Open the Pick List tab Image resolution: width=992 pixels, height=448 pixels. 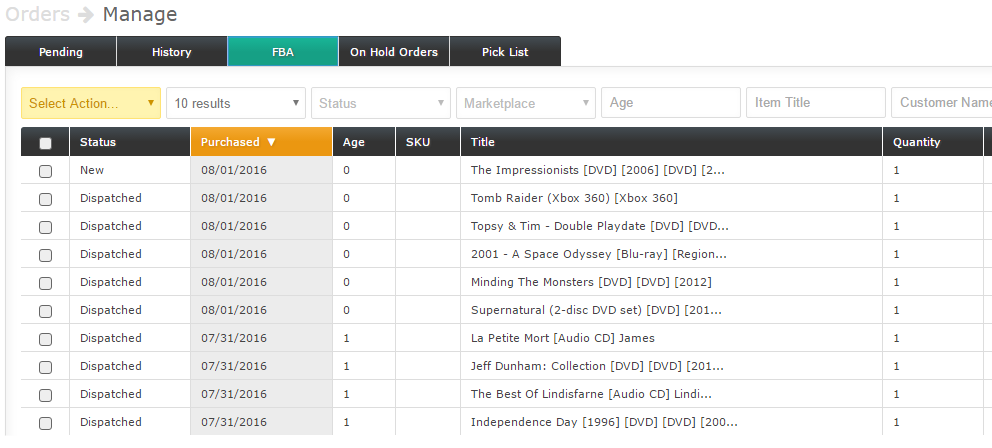pyautogui.click(x=505, y=52)
